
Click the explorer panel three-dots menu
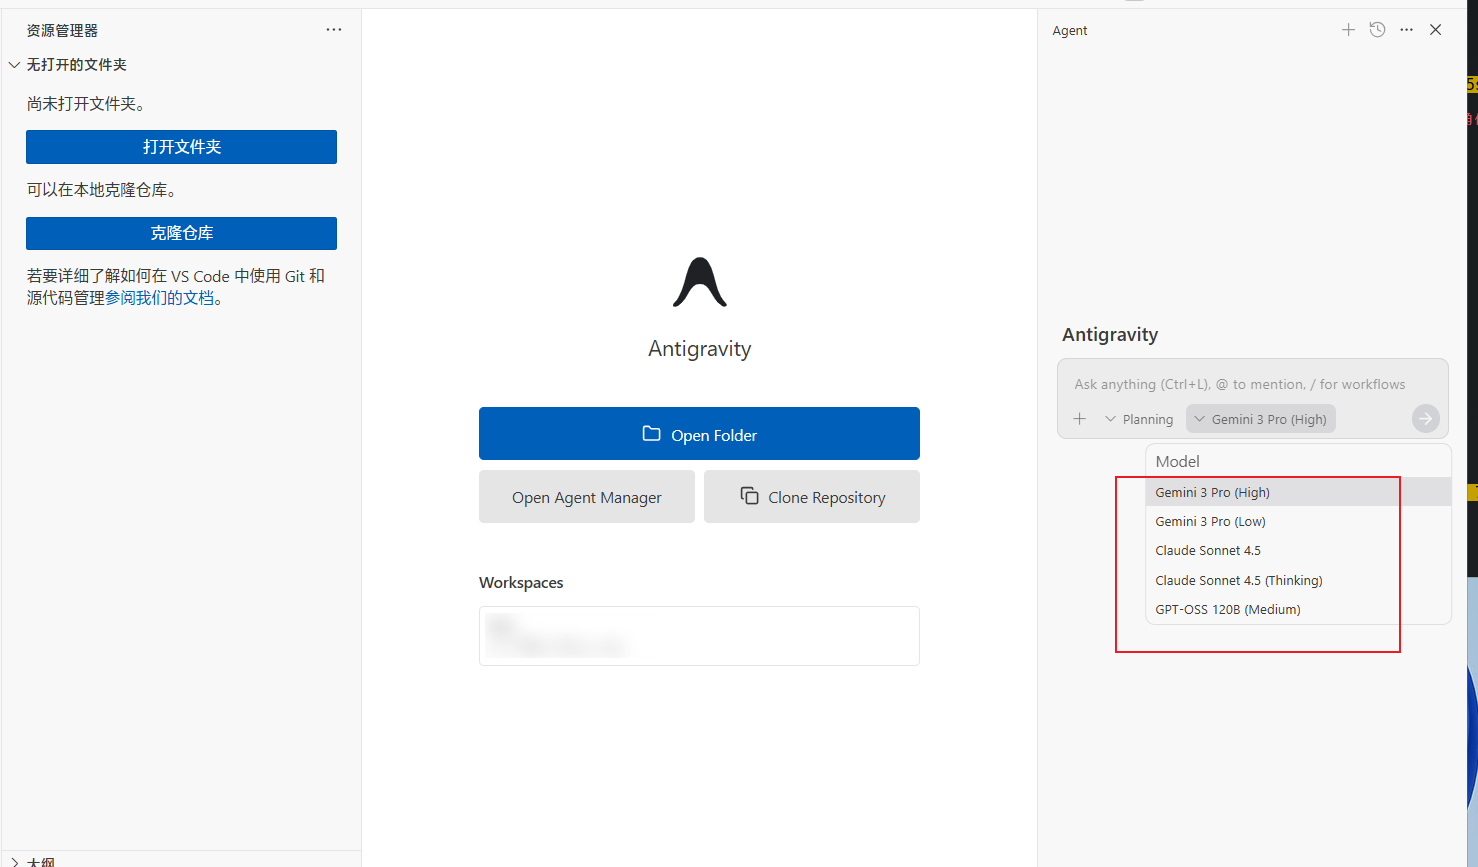(334, 30)
